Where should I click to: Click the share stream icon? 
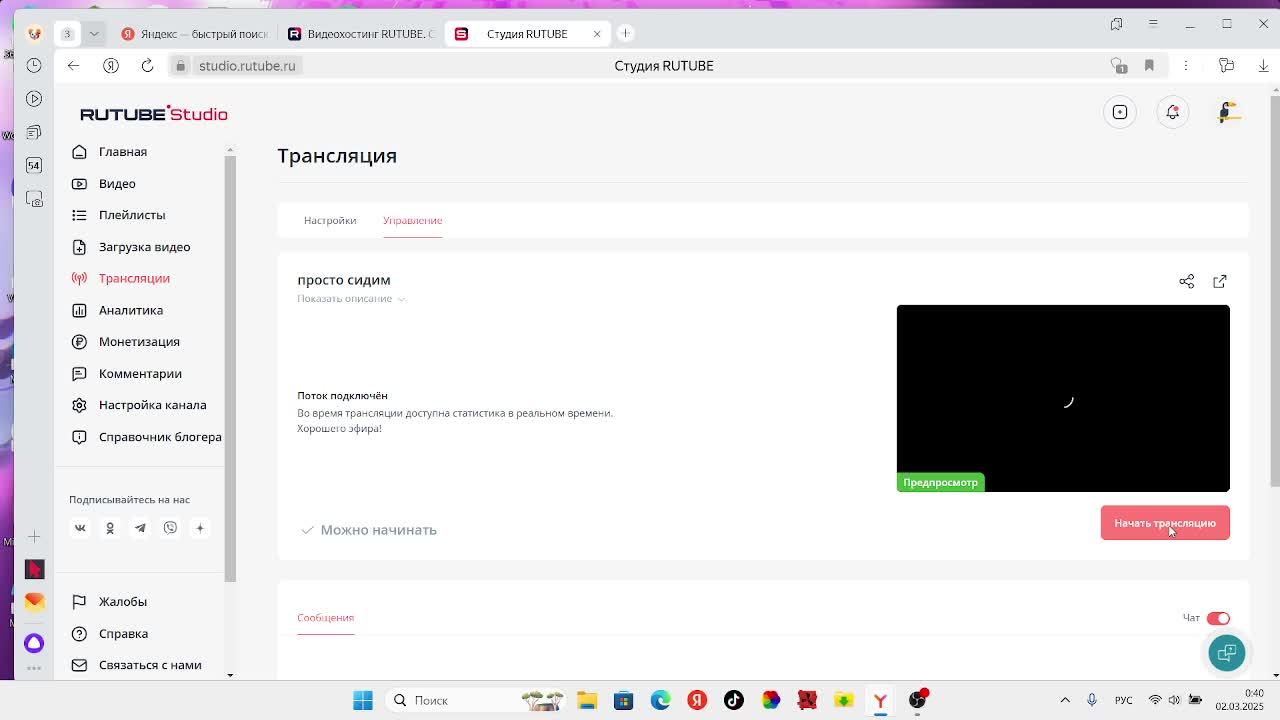(1187, 282)
